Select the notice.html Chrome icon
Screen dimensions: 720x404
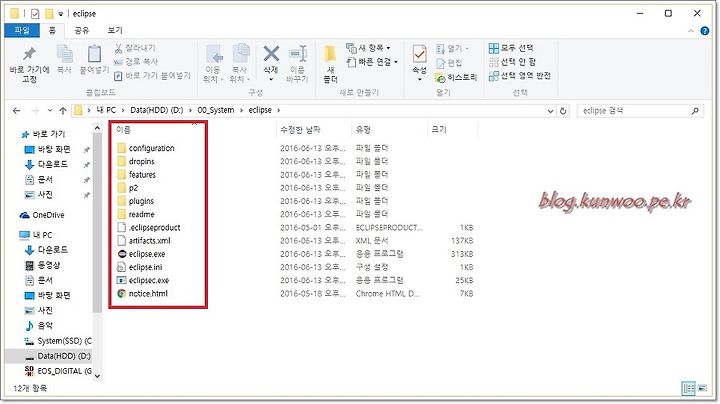tap(122, 293)
